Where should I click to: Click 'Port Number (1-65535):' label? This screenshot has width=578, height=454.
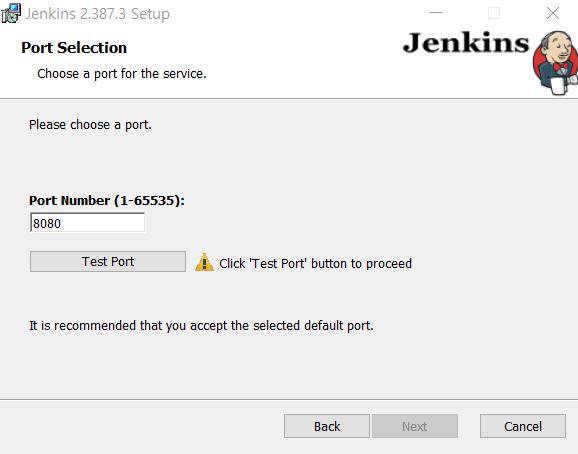pos(107,200)
